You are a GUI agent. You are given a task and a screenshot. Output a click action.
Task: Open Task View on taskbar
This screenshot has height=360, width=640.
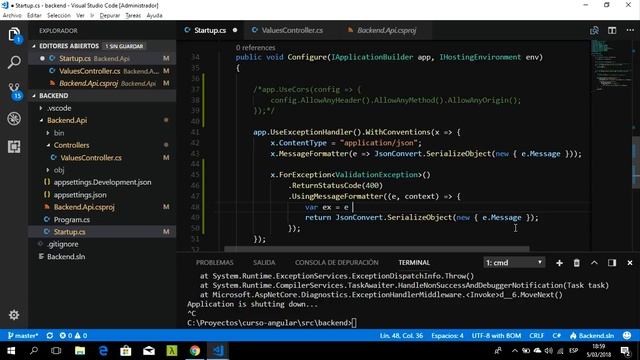pyautogui.click(x=56, y=351)
